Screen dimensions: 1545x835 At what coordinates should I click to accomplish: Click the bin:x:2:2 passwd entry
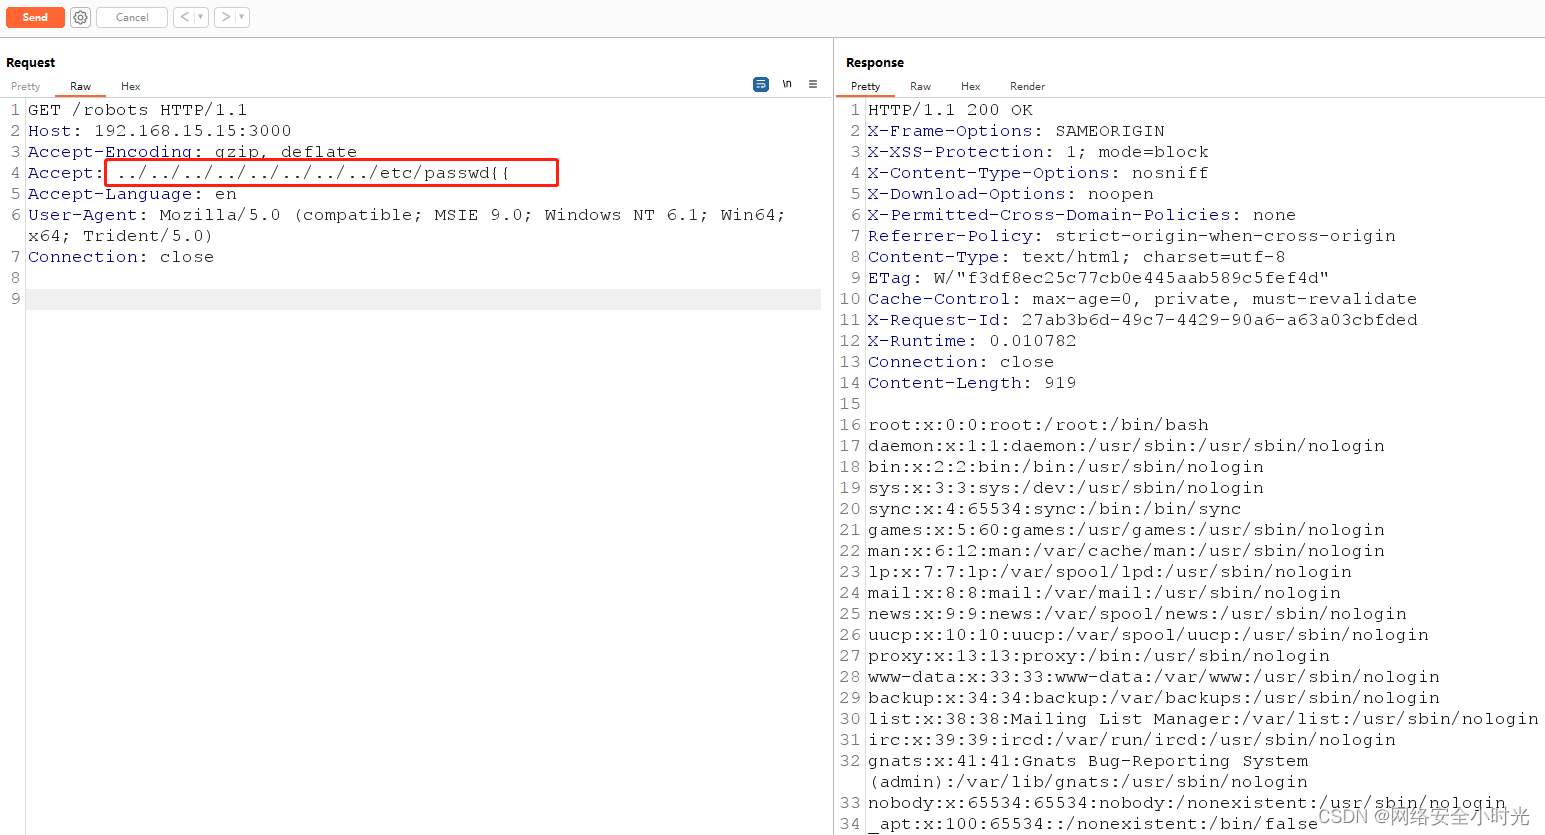click(x=1066, y=467)
